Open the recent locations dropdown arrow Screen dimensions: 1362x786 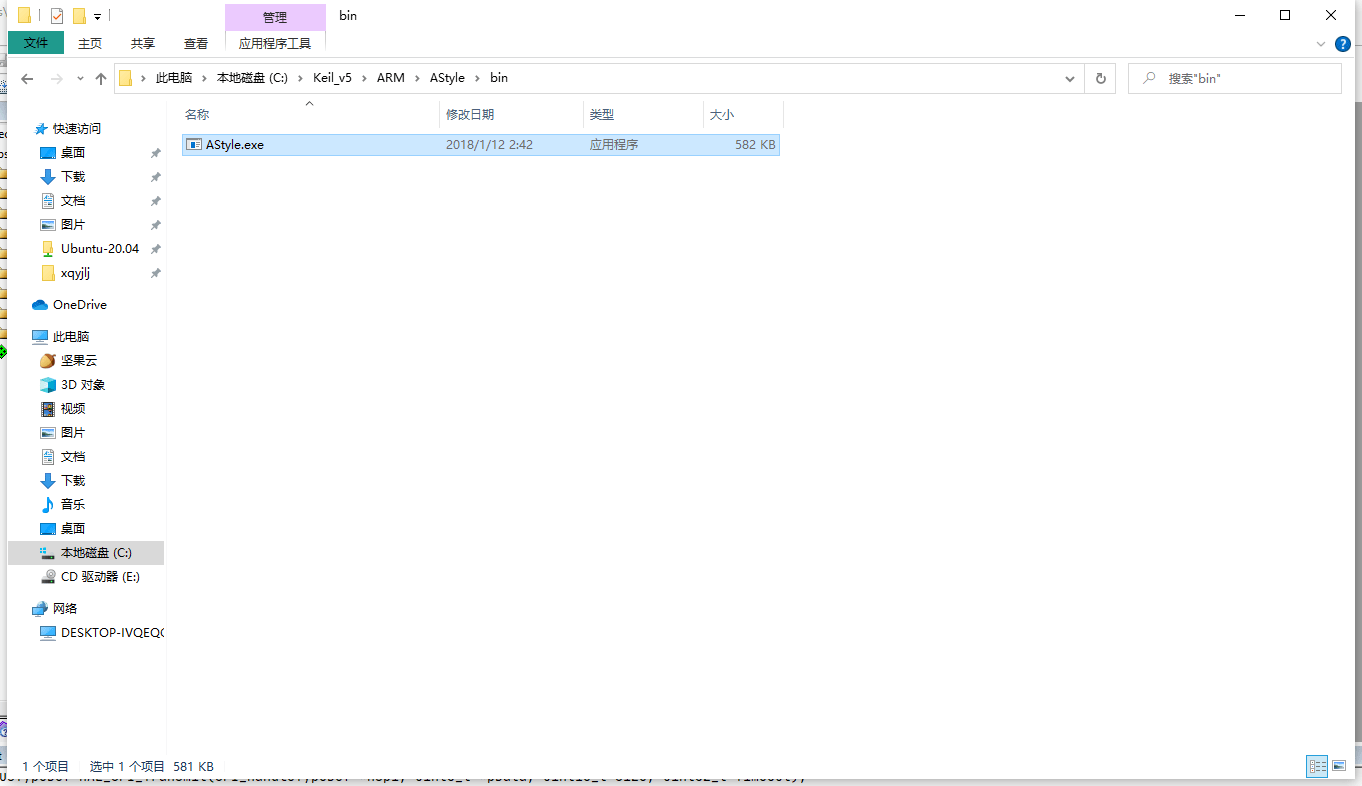coord(79,79)
